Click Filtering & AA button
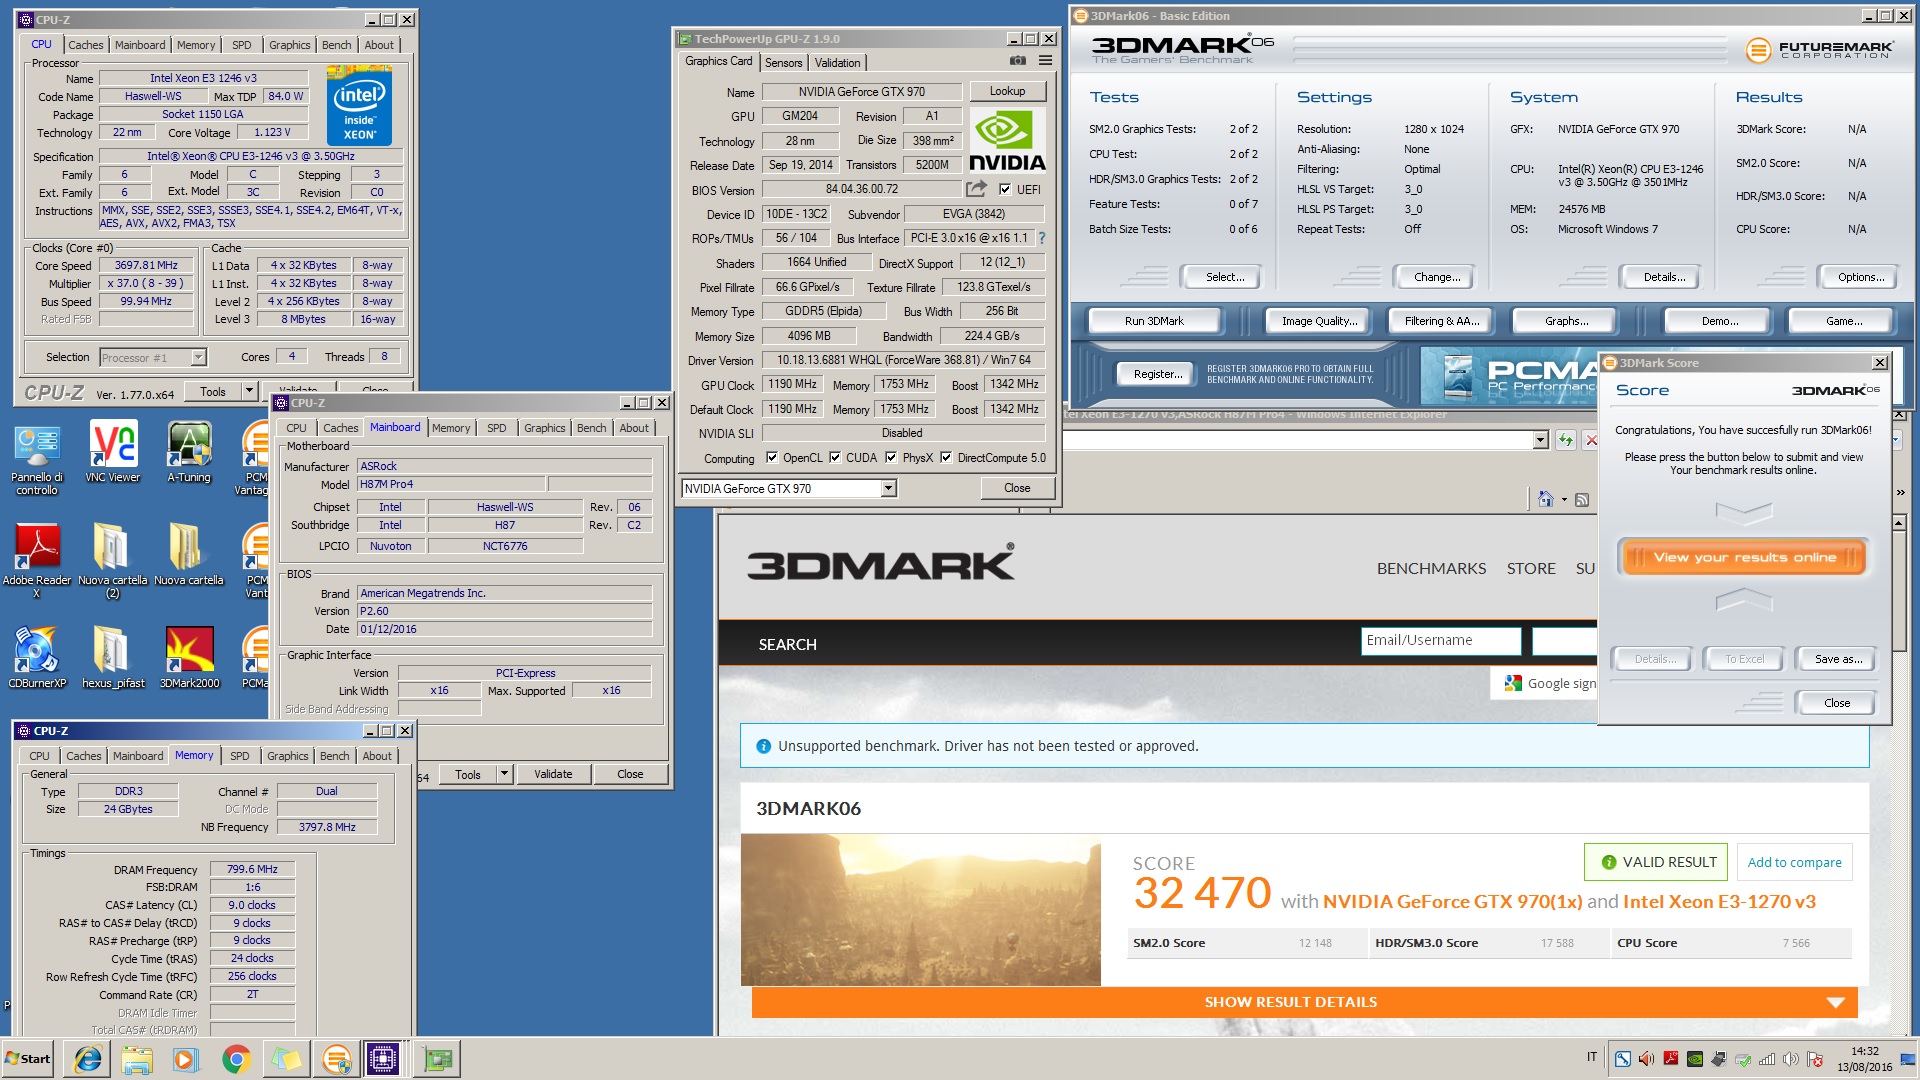The height and width of the screenshot is (1080, 1920). click(1441, 321)
